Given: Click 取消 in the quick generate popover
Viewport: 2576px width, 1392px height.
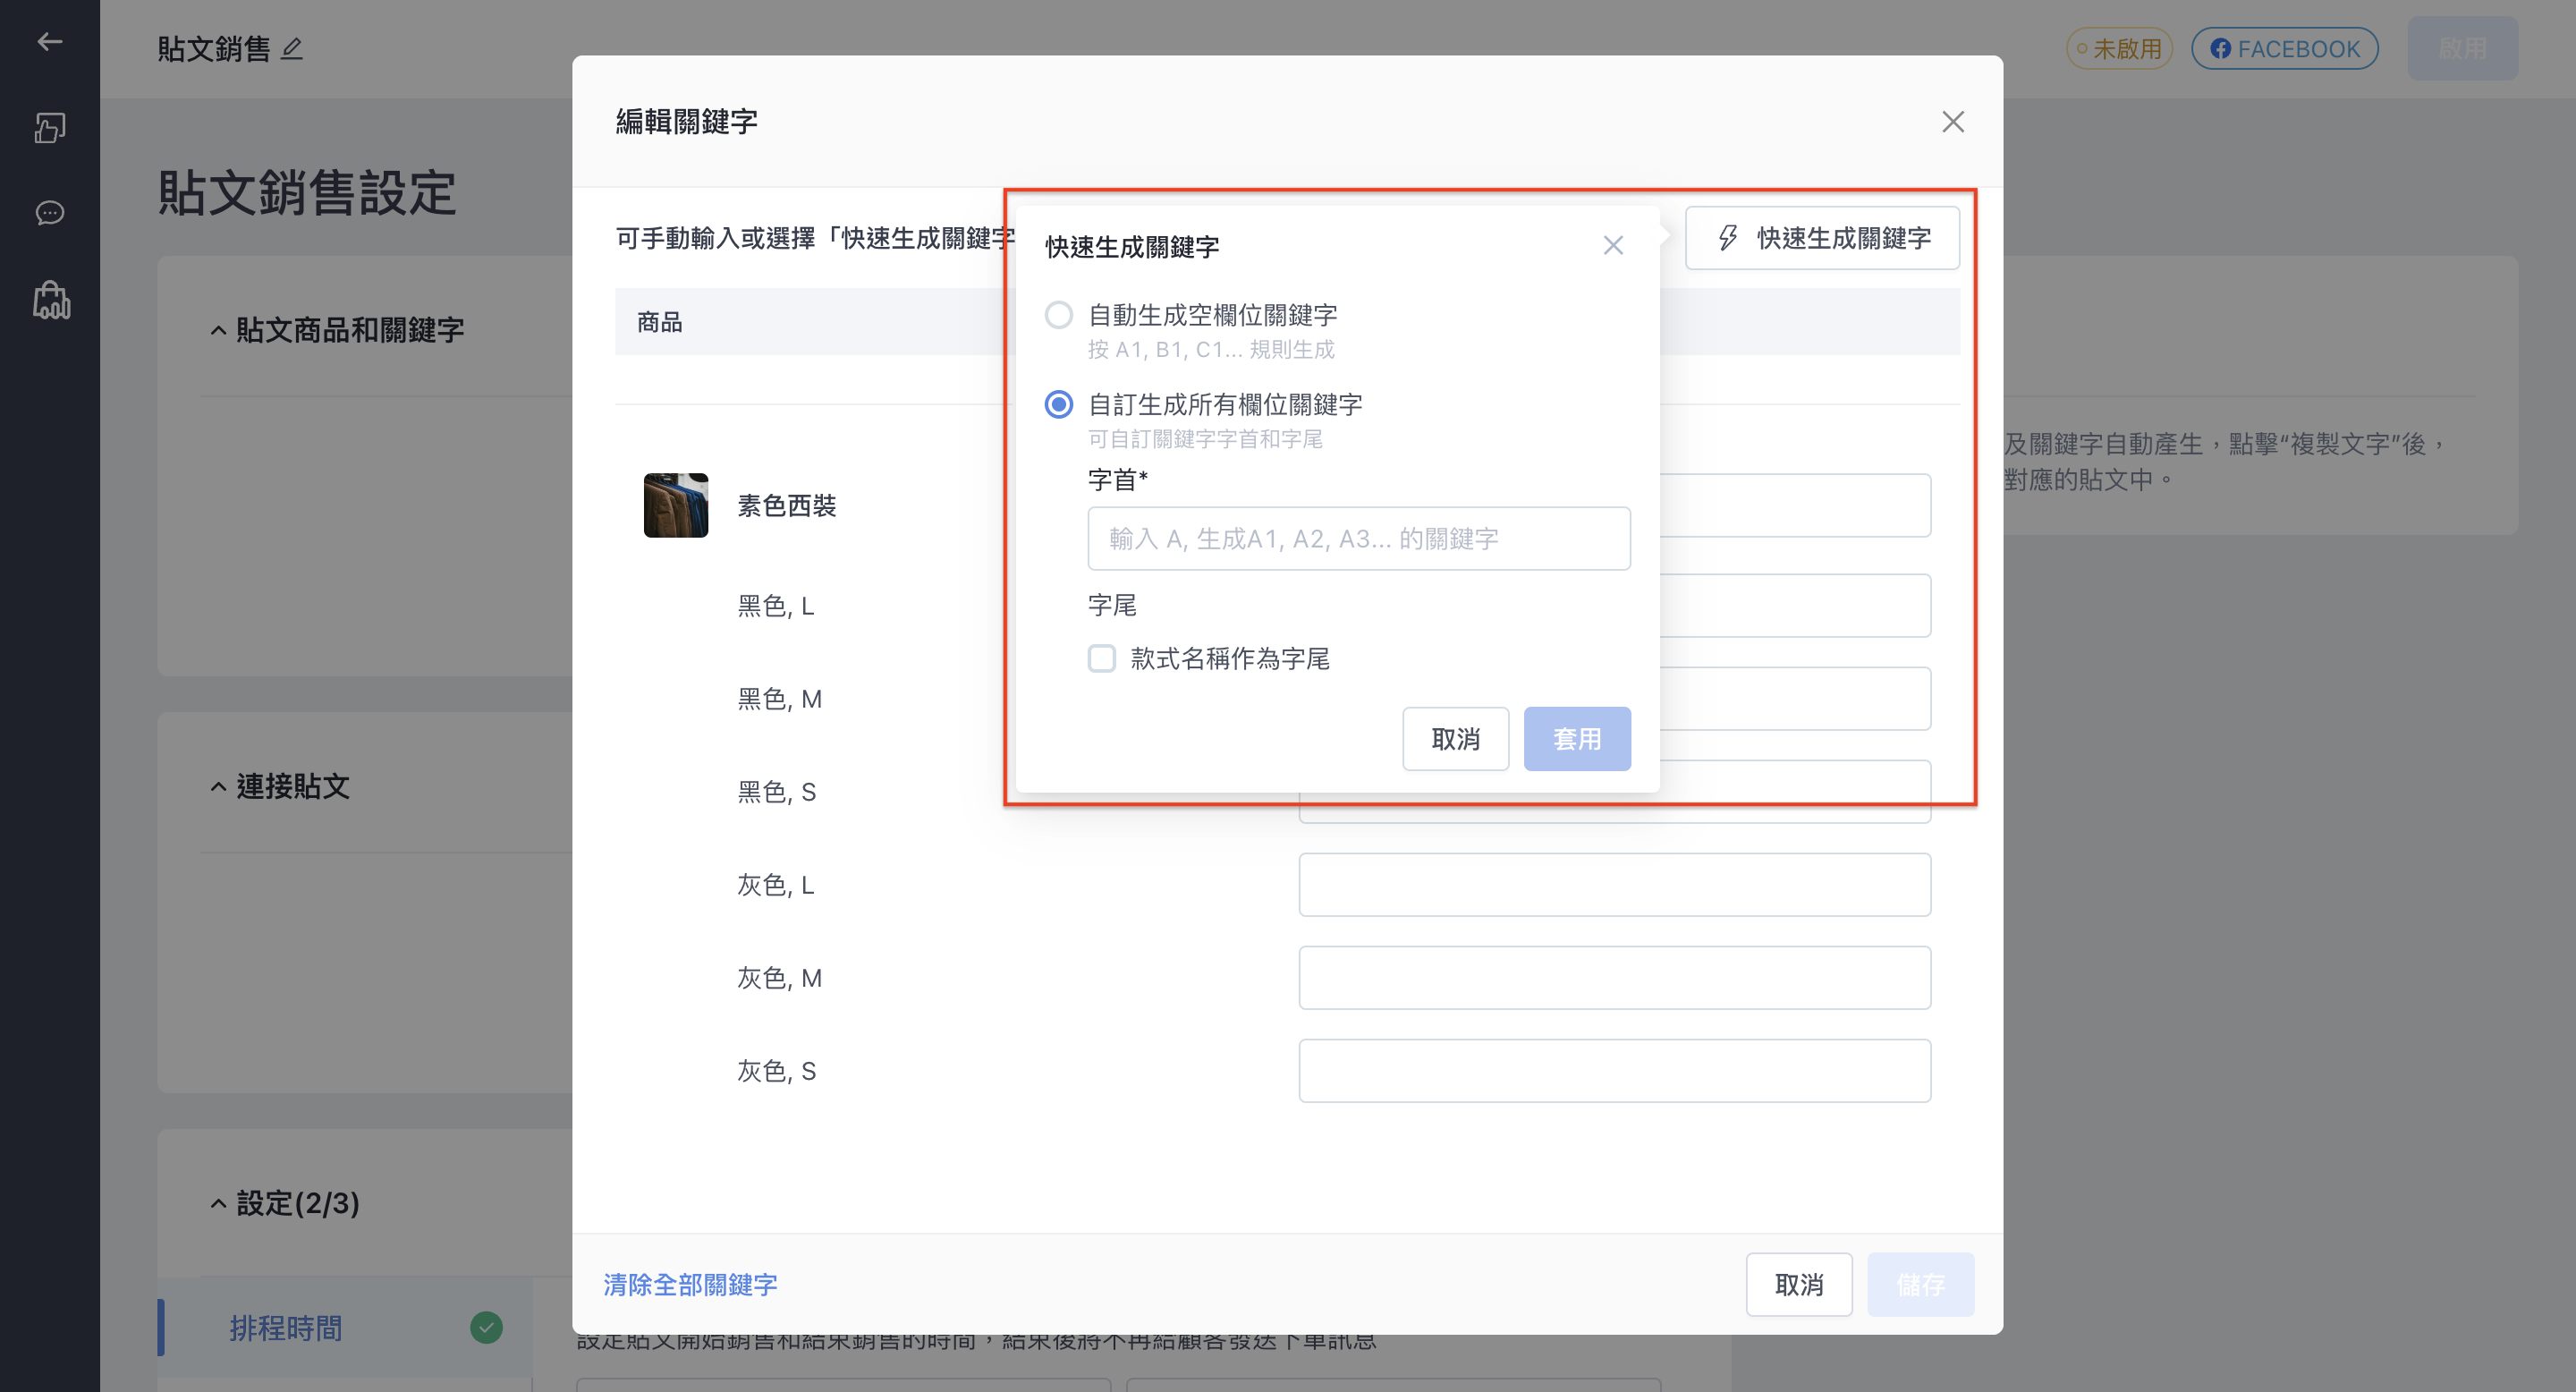Looking at the screenshot, I should (x=1455, y=739).
